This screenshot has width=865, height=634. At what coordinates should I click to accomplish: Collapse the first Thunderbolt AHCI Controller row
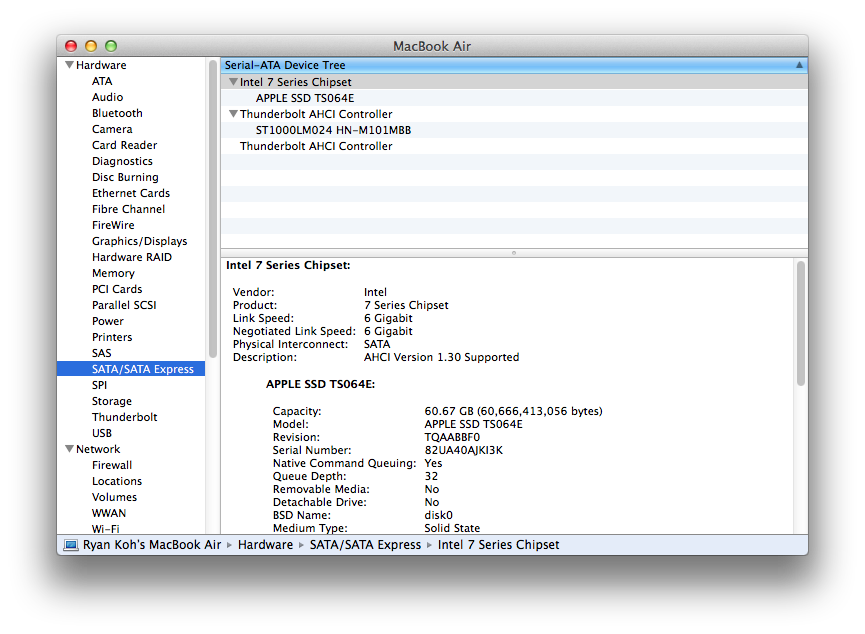click(233, 114)
